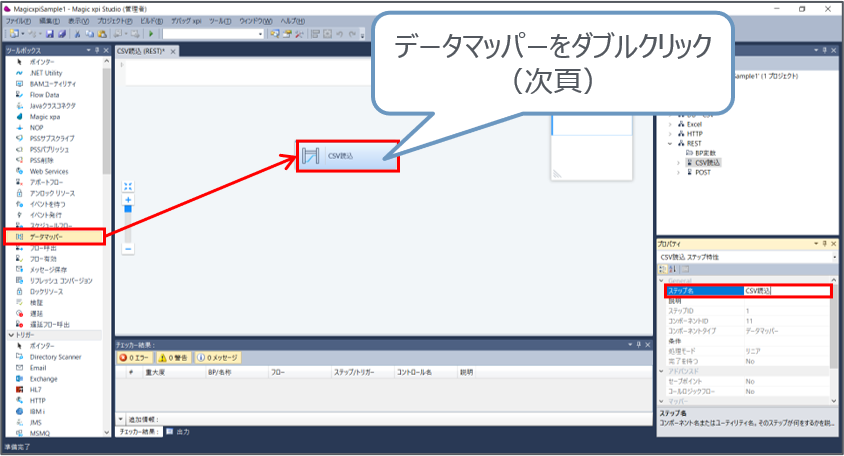Screen dimensions: 844x456
Task: Toggle the 0 エラー error filter
Action: [137, 357]
